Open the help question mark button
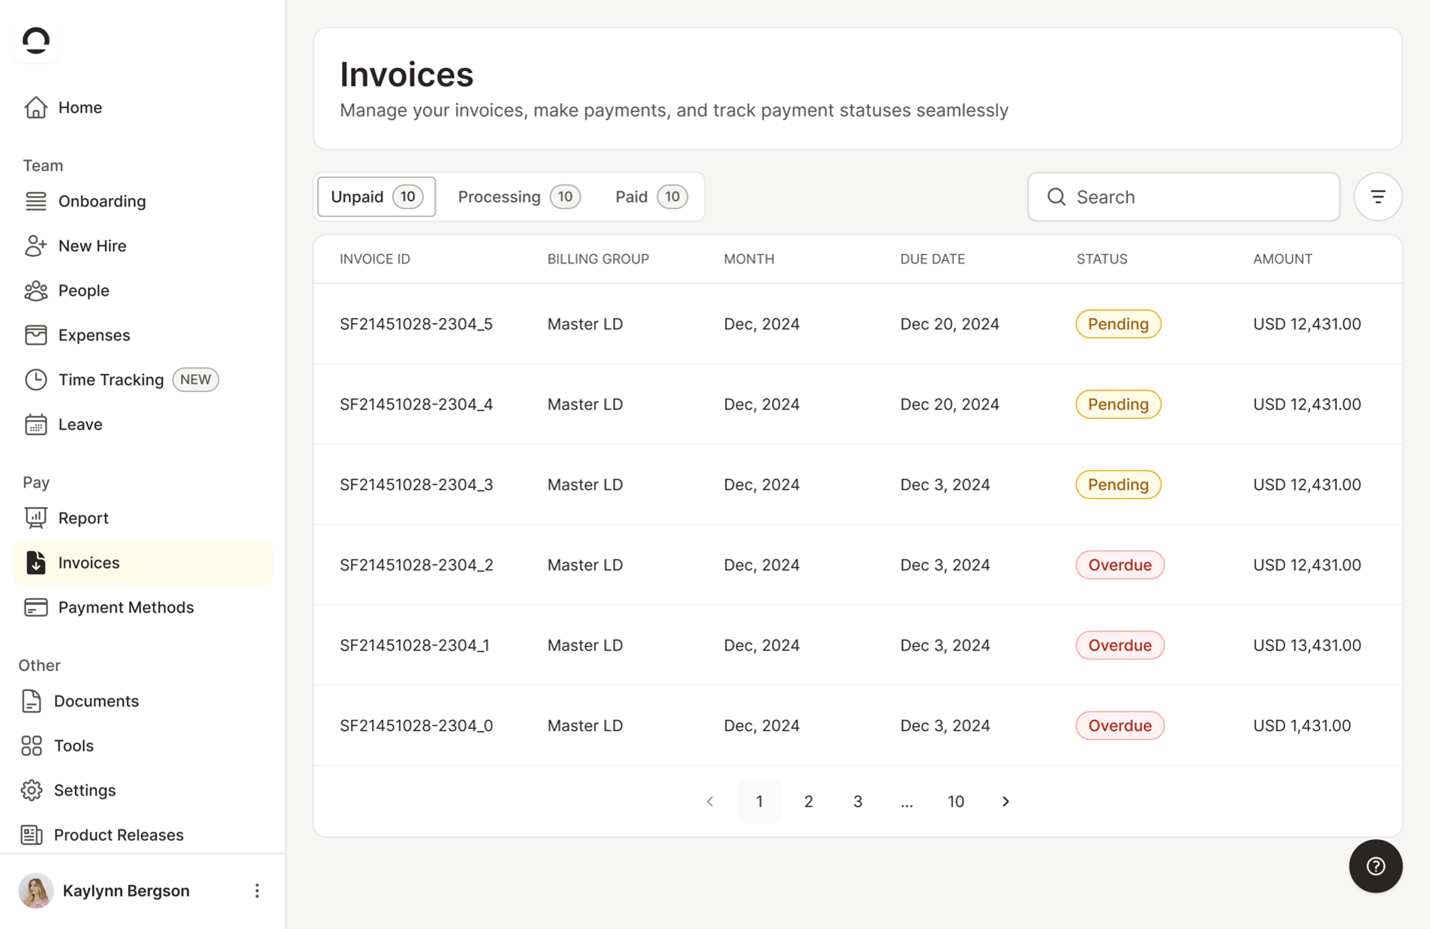Screen dimensions: 1430x929 [1376, 866]
